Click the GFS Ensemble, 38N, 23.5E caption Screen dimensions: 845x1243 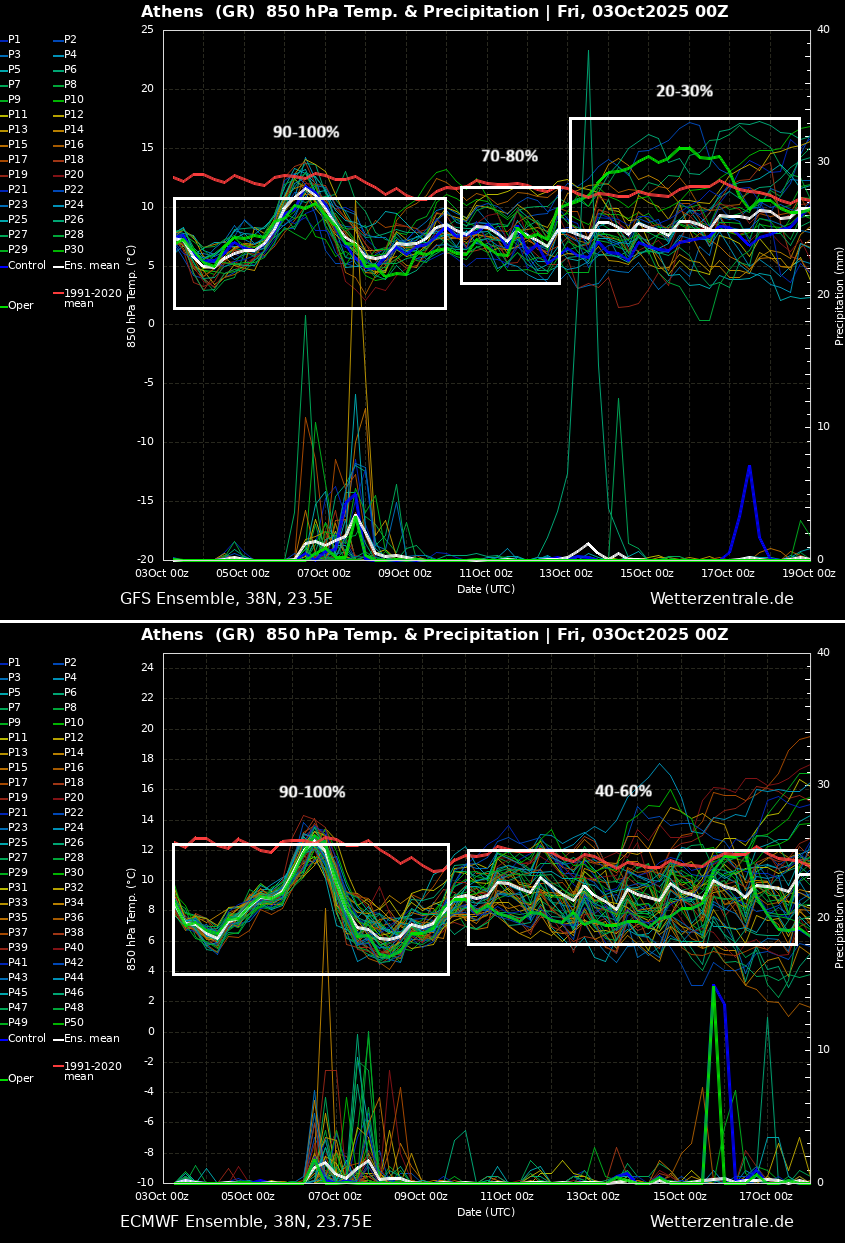(226, 599)
